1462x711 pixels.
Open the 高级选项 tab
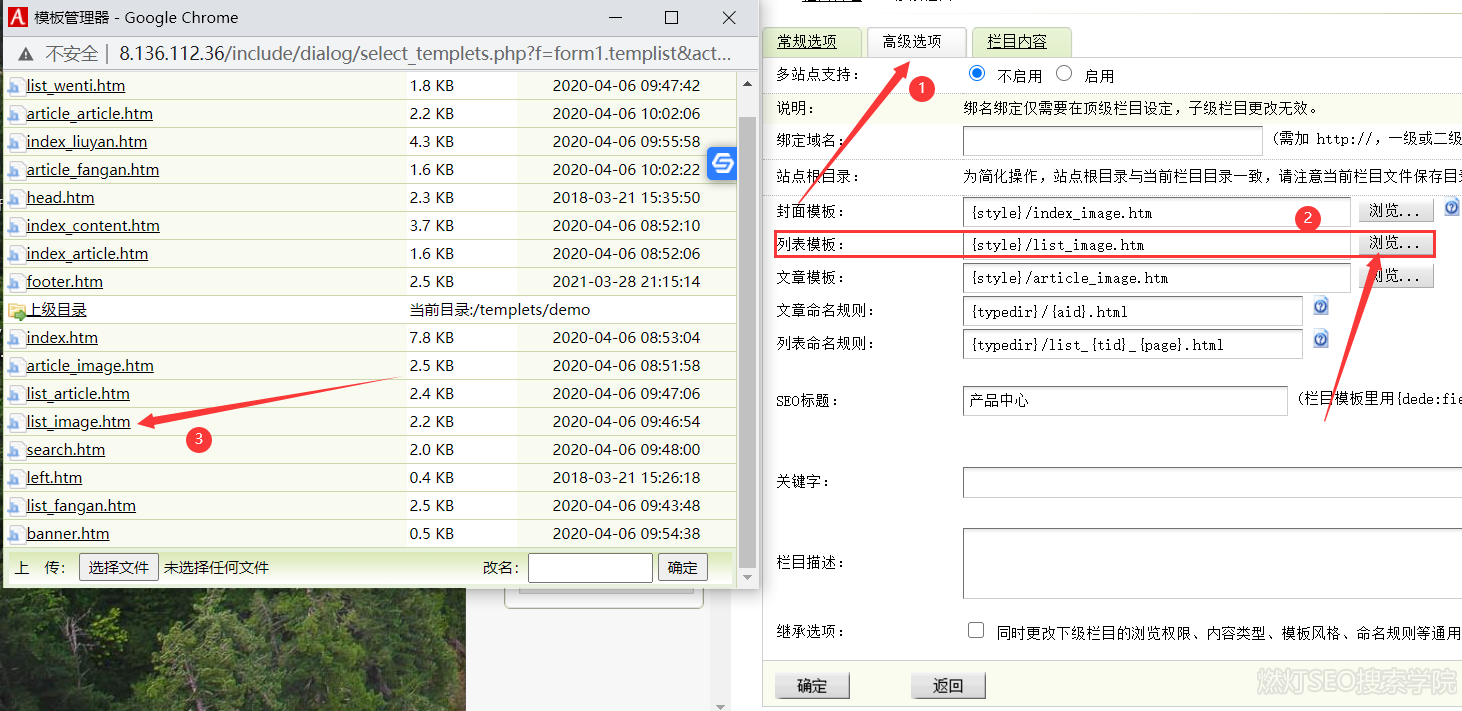(912, 42)
